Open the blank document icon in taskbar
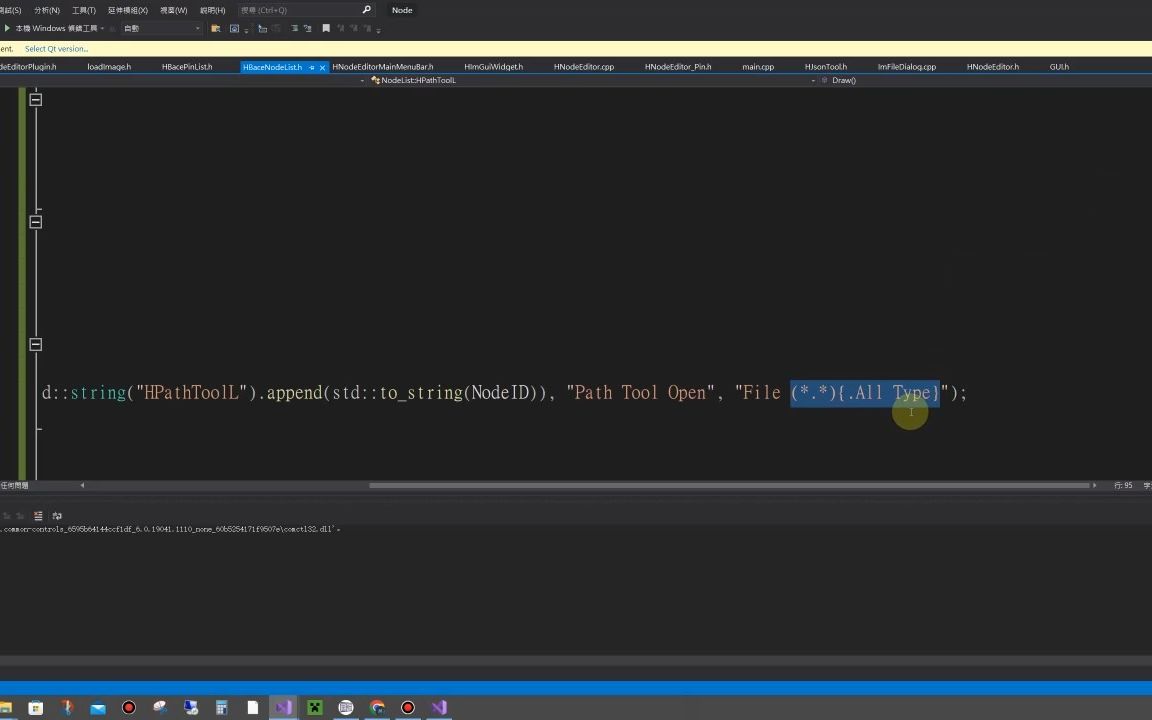Screen dimensions: 1152x720 (x=253, y=708)
